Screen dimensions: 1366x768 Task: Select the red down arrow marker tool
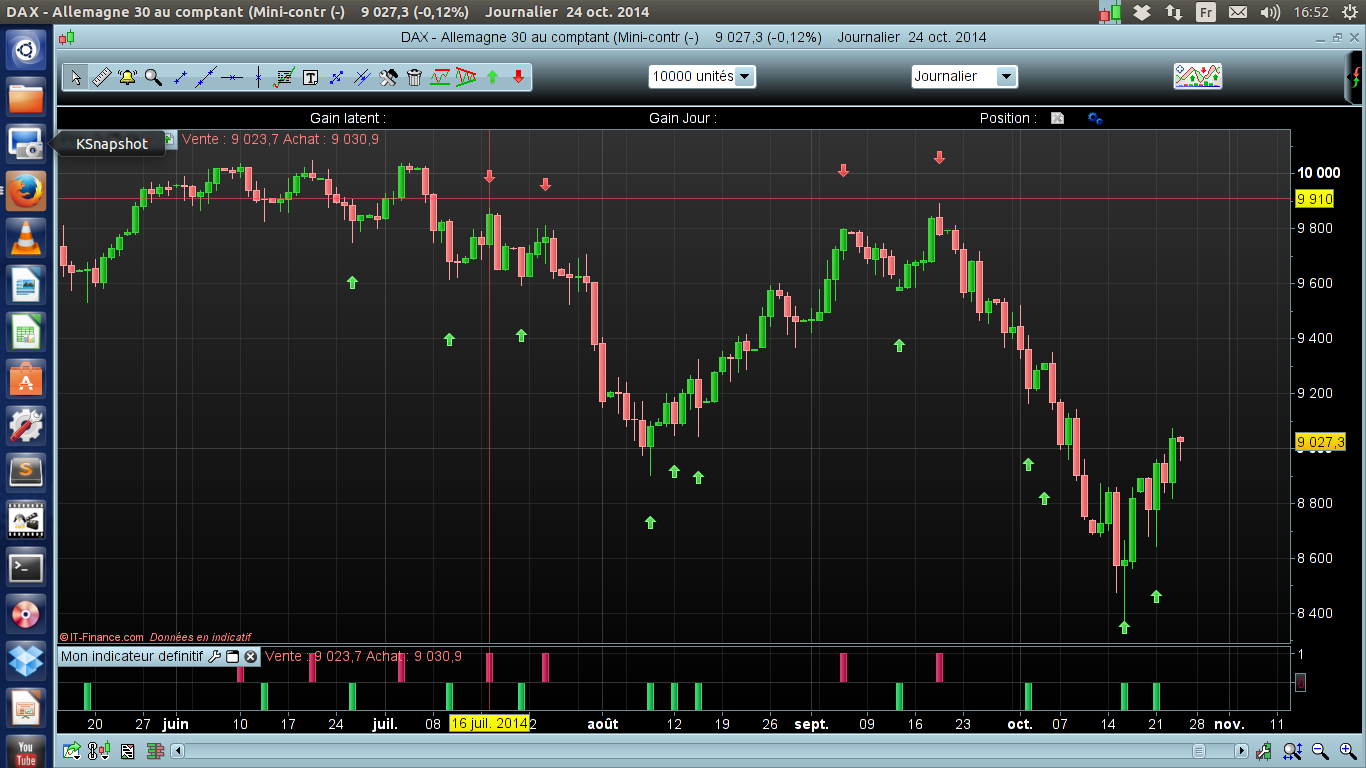[x=518, y=77]
